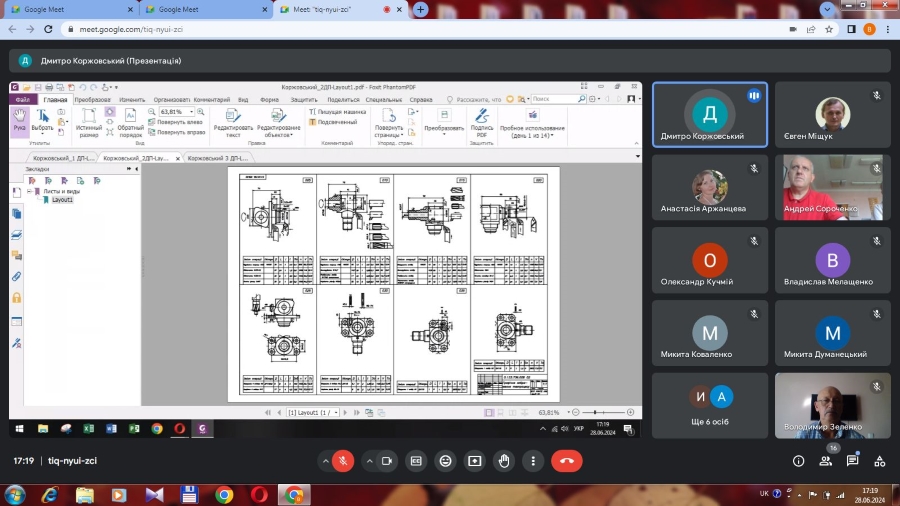Expand microphone audio settings arrow
Image resolution: width=900 pixels, height=506 pixels.
326,461
